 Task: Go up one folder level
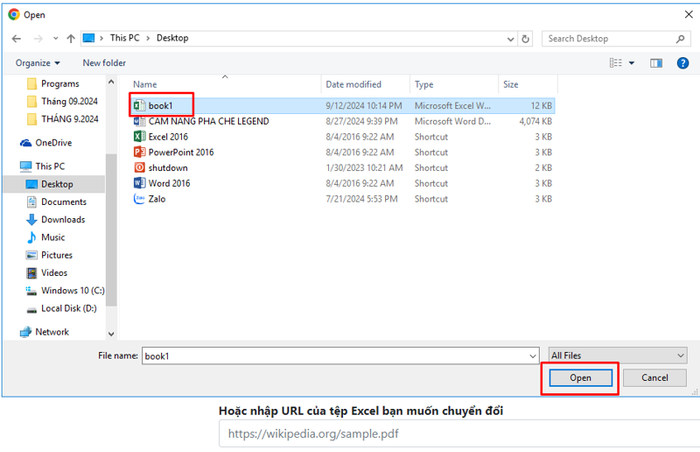[71, 38]
